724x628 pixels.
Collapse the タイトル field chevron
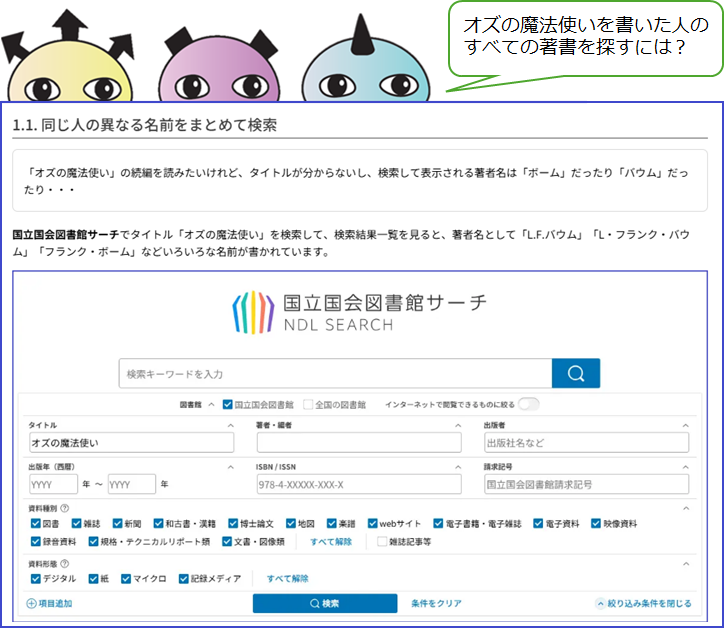[230, 425]
